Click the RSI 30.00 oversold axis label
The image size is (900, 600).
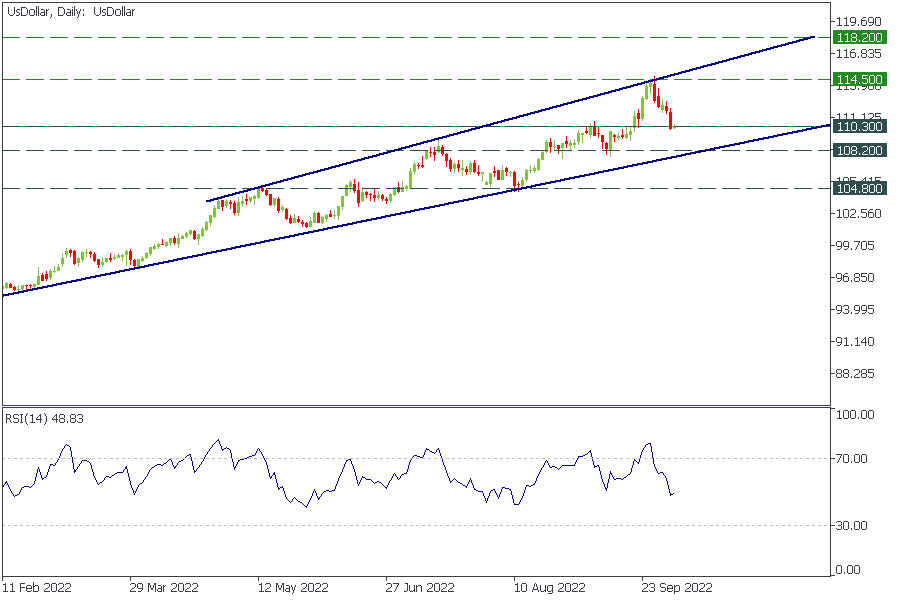pyautogui.click(x=854, y=525)
